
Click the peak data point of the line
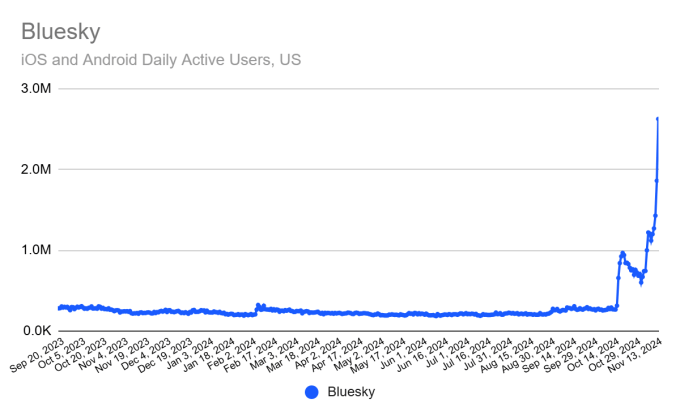[657, 119]
